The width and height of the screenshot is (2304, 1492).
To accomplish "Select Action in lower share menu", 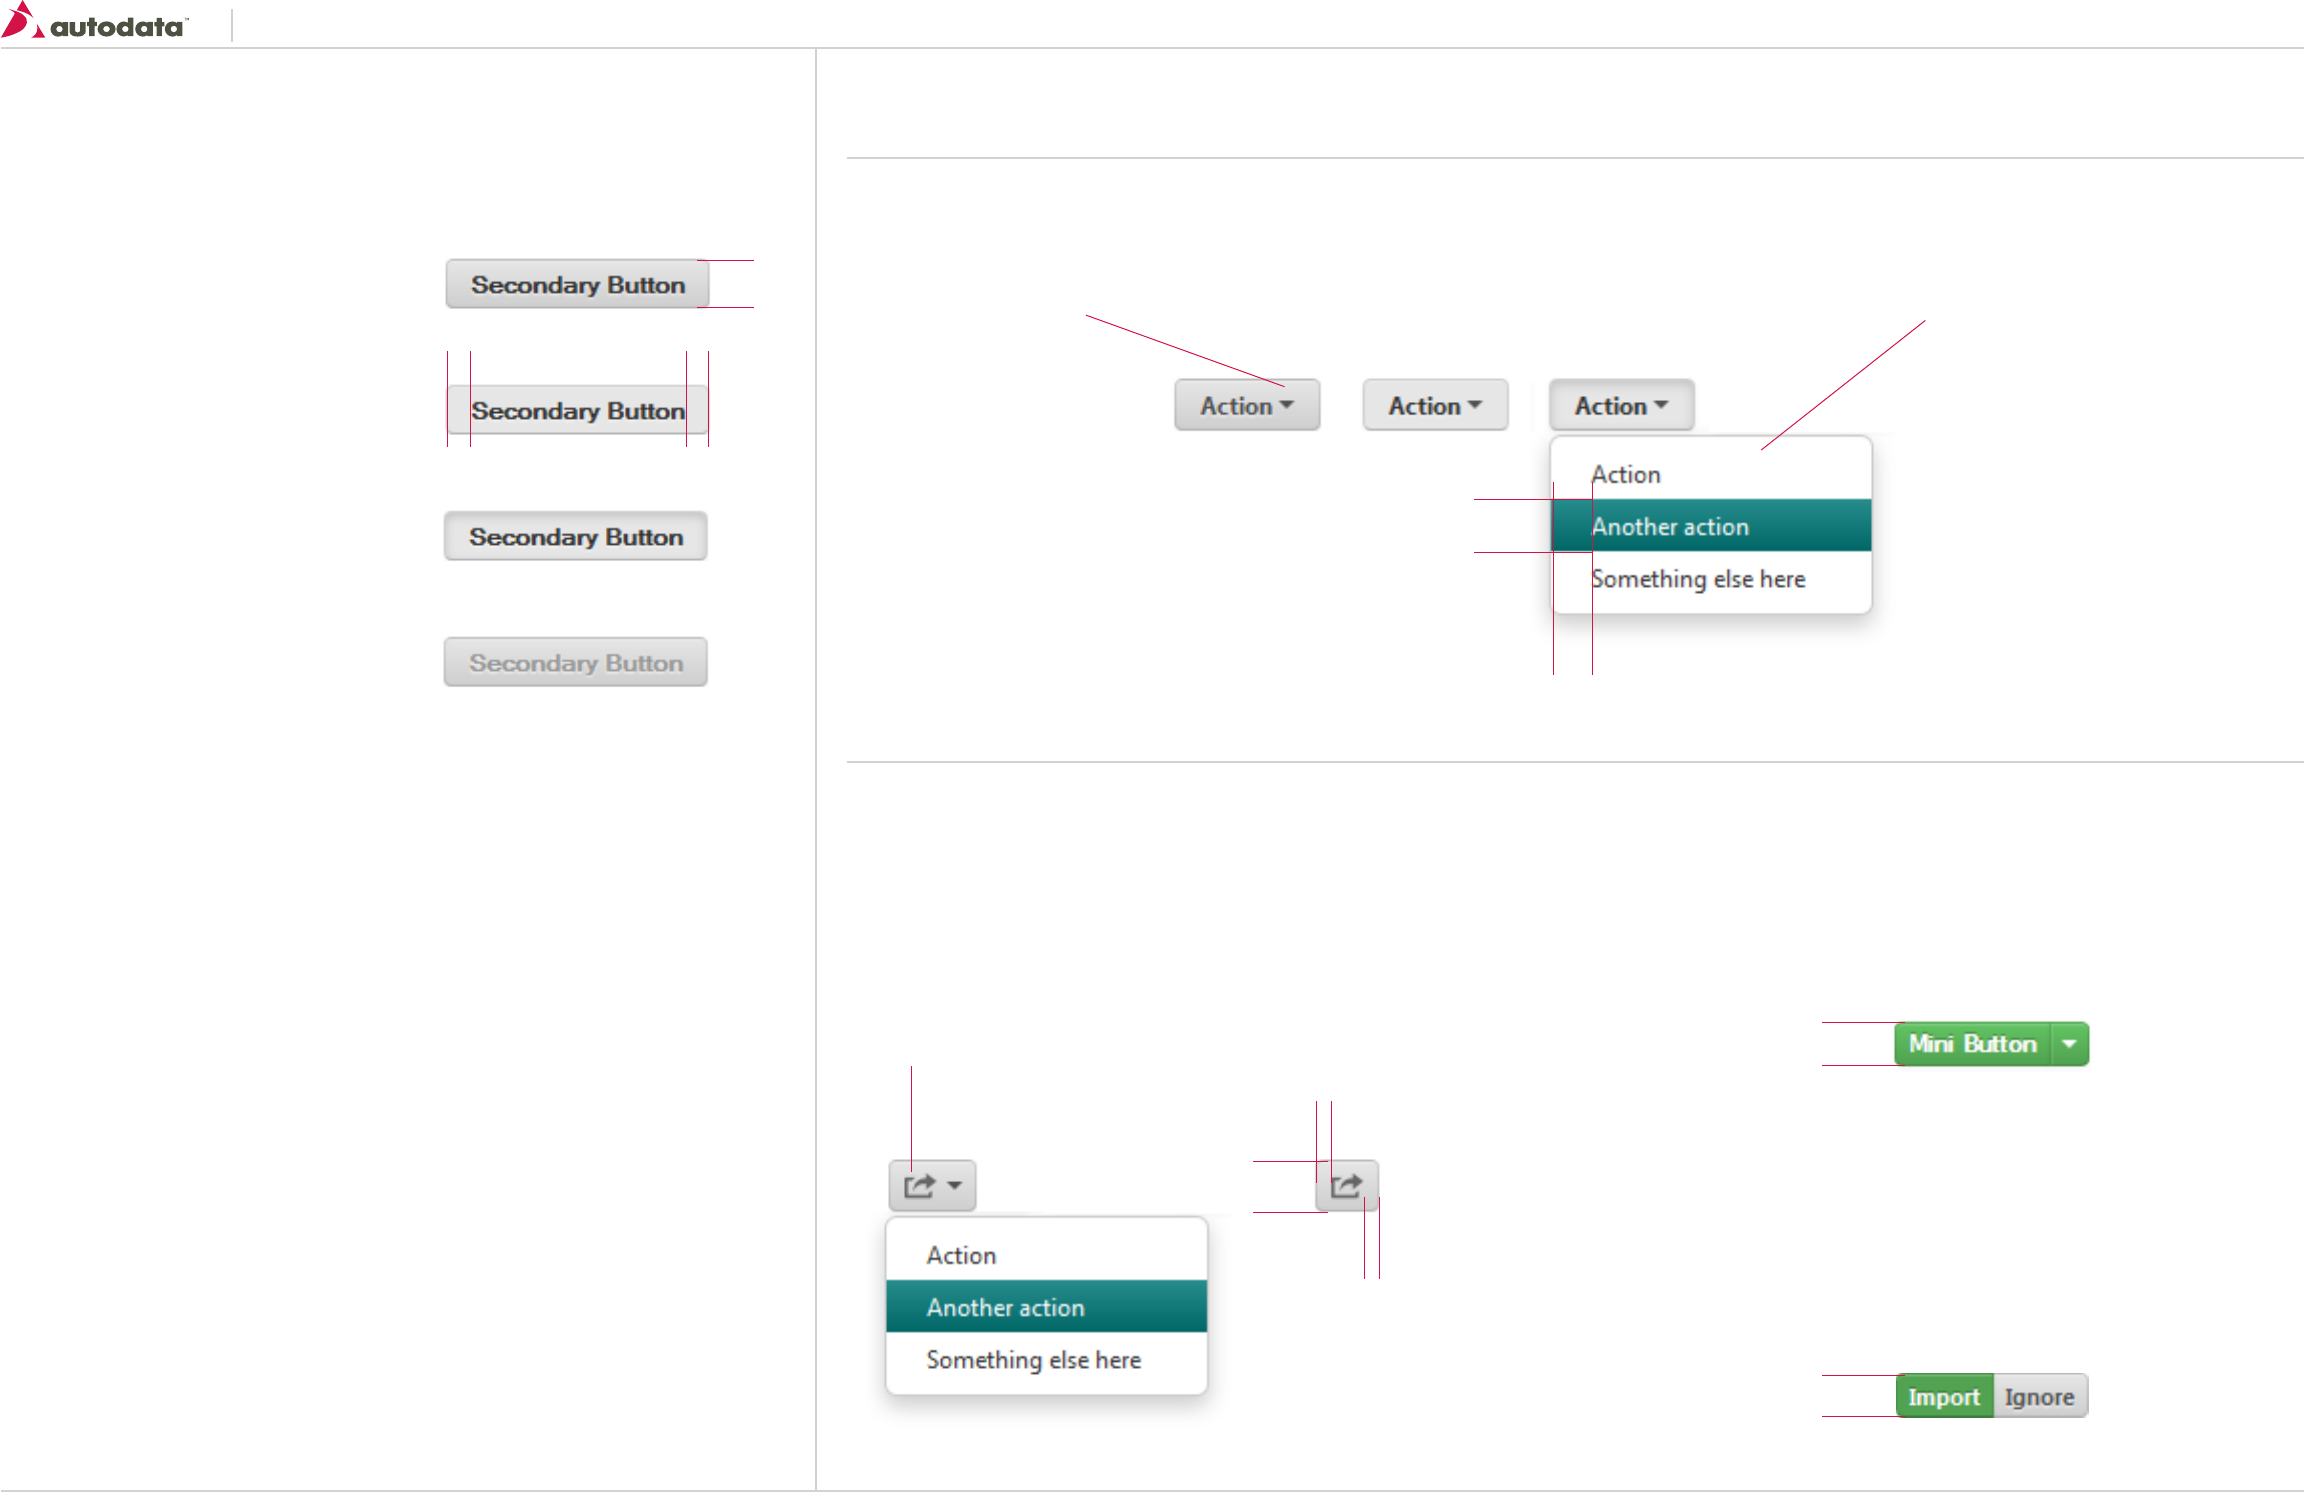I will coord(961,1255).
